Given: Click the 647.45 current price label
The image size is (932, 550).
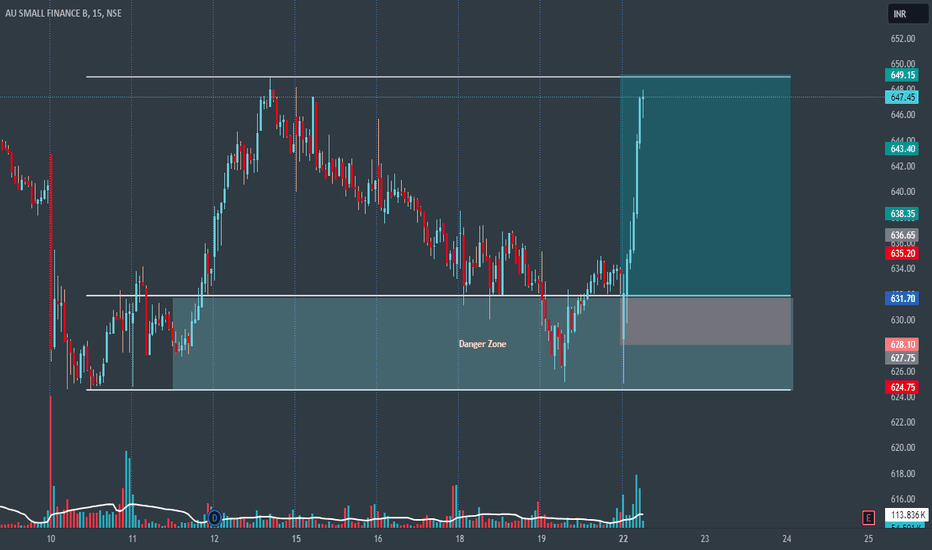Looking at the screenshot, I should click(x=902, y=97).
